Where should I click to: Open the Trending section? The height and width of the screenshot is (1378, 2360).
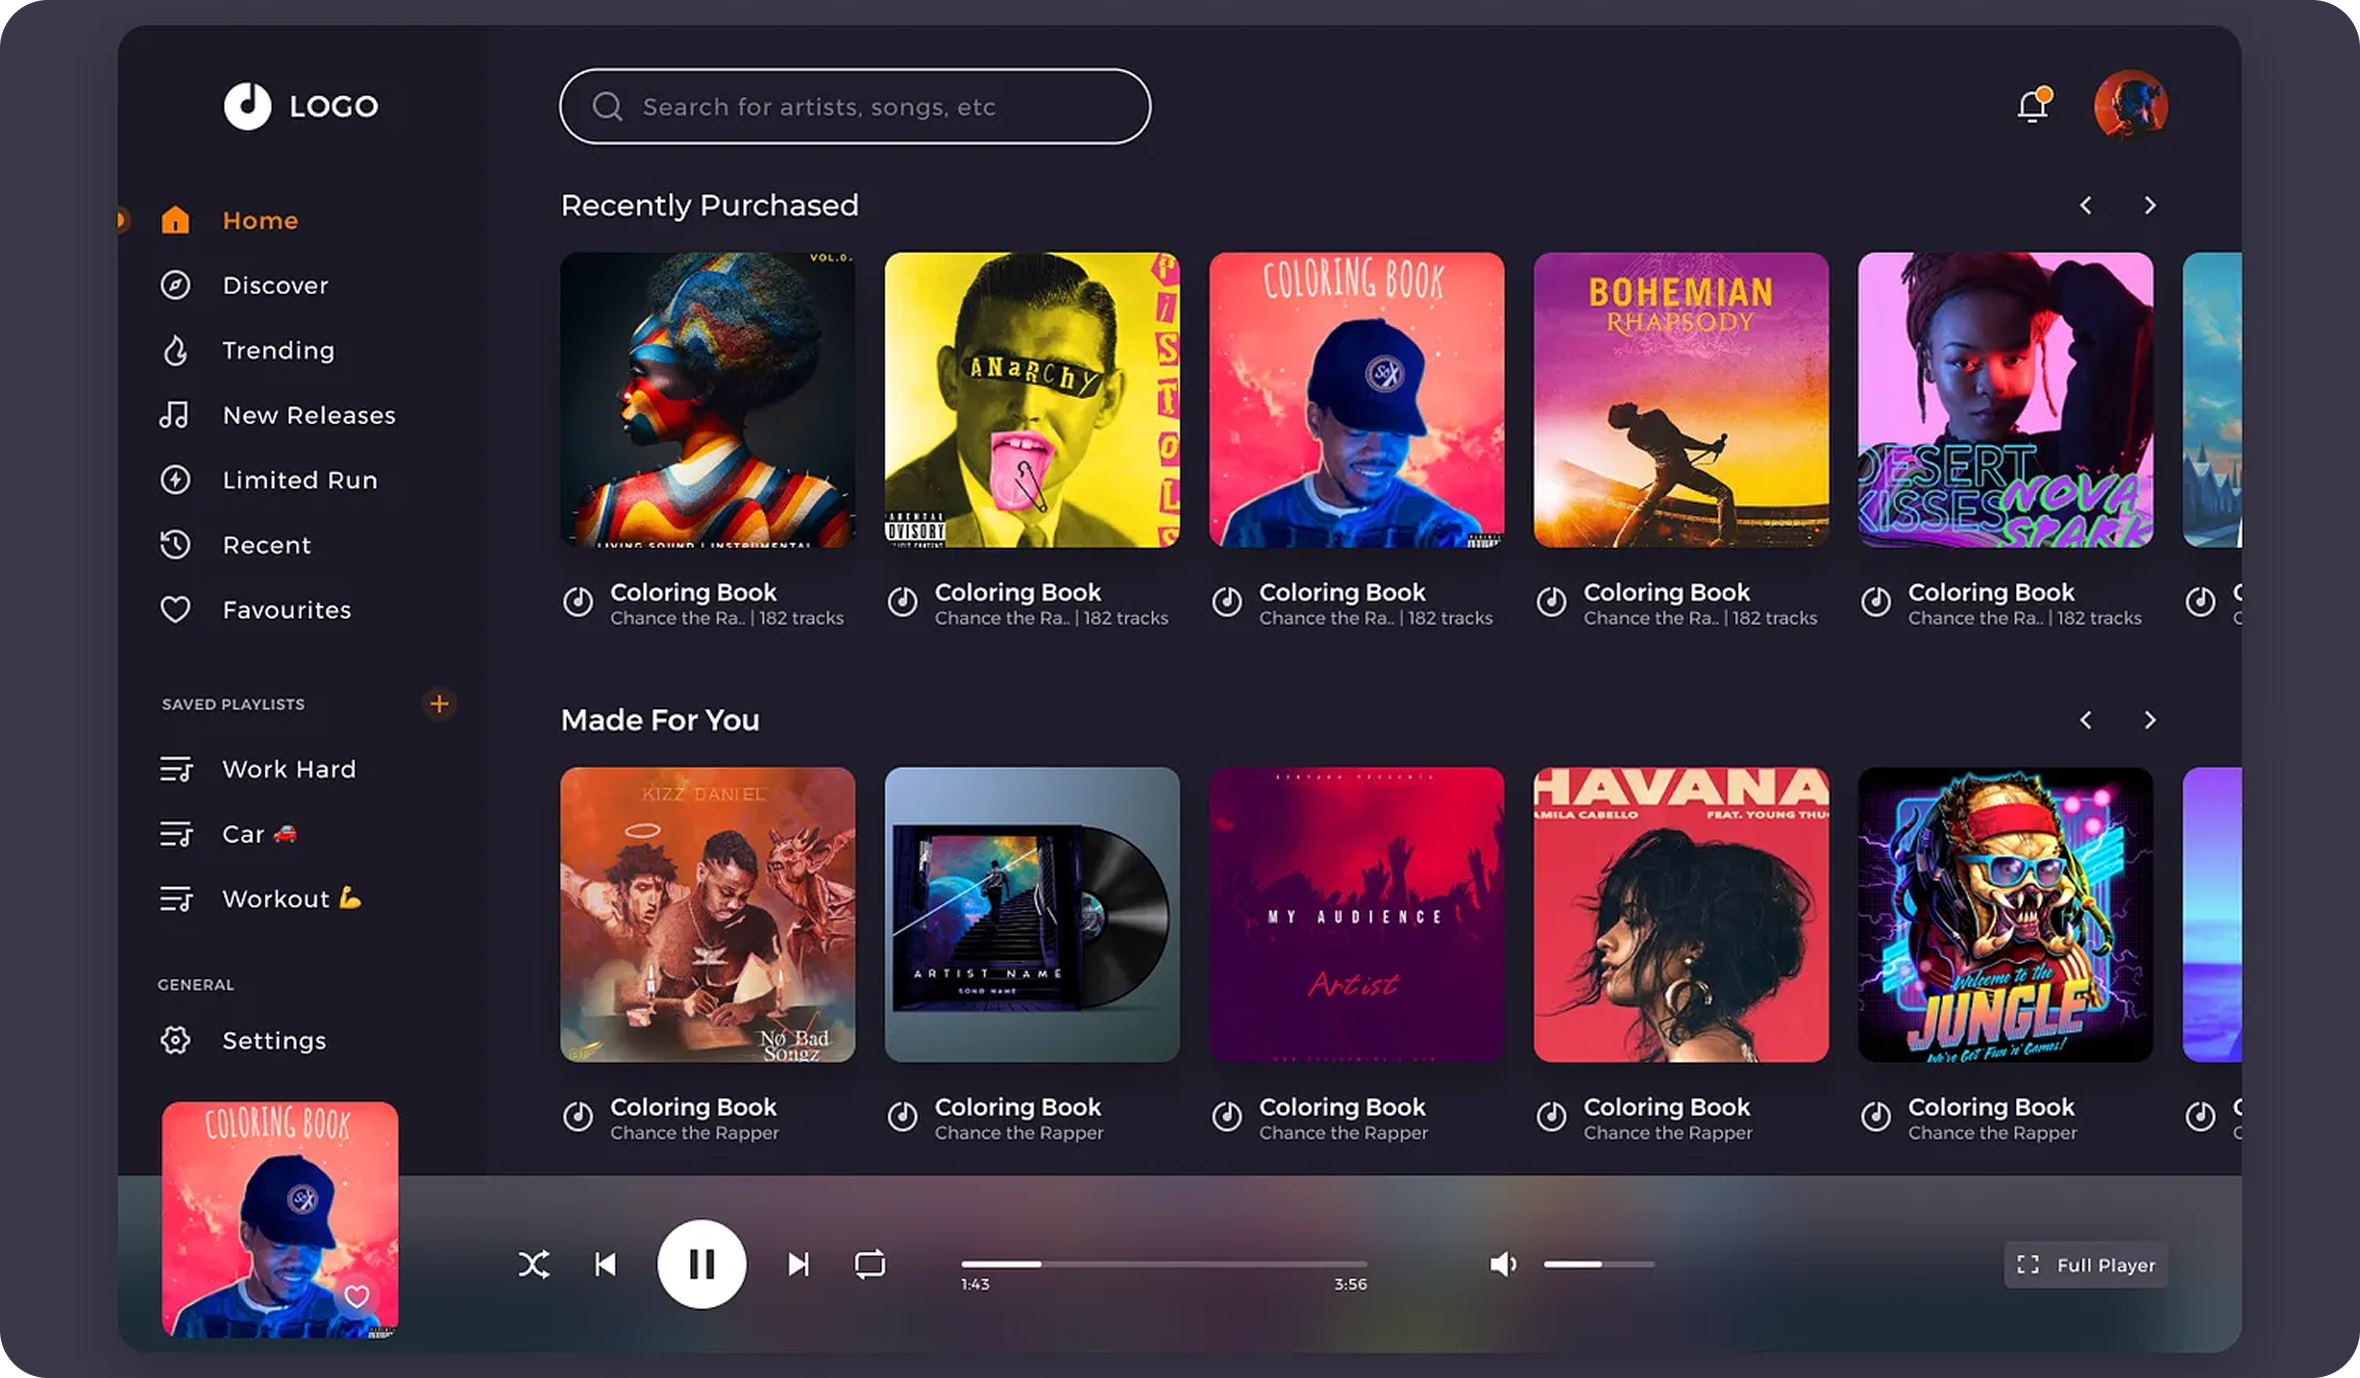277,350
